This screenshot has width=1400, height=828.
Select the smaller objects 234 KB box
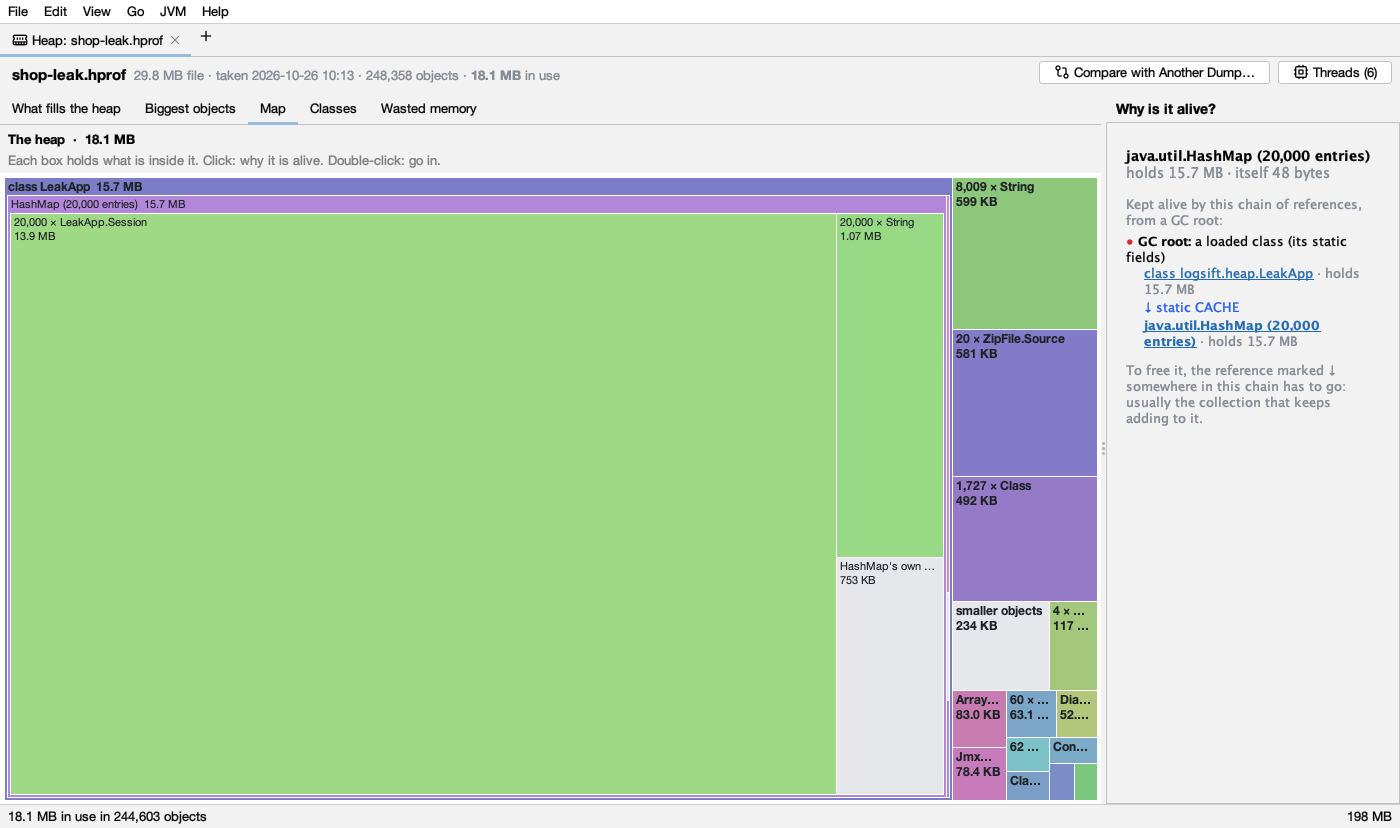pyautogui.click(x=1001, y=646)
